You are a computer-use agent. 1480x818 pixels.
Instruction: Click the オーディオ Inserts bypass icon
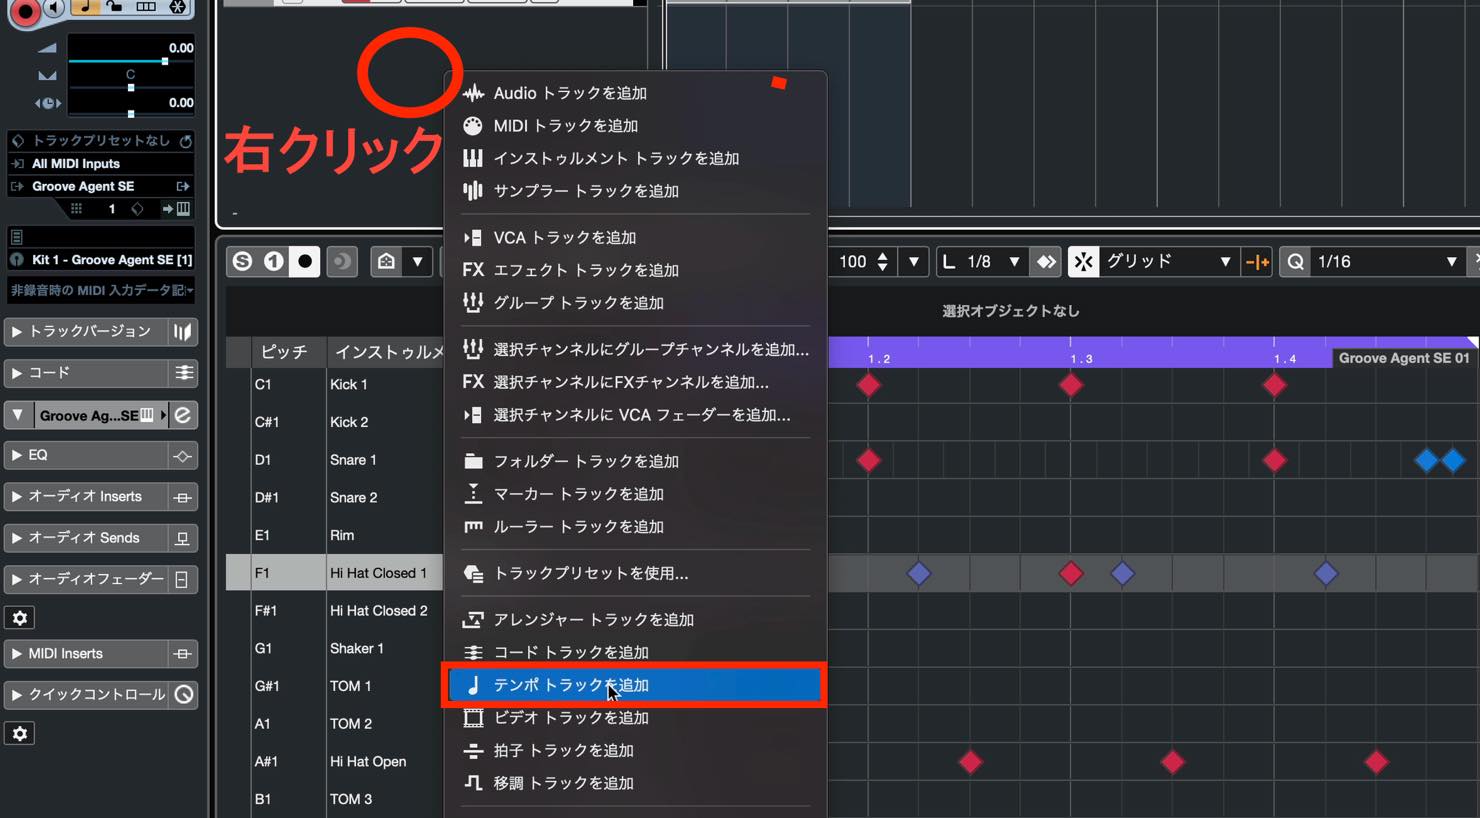[x=183, y=497]
